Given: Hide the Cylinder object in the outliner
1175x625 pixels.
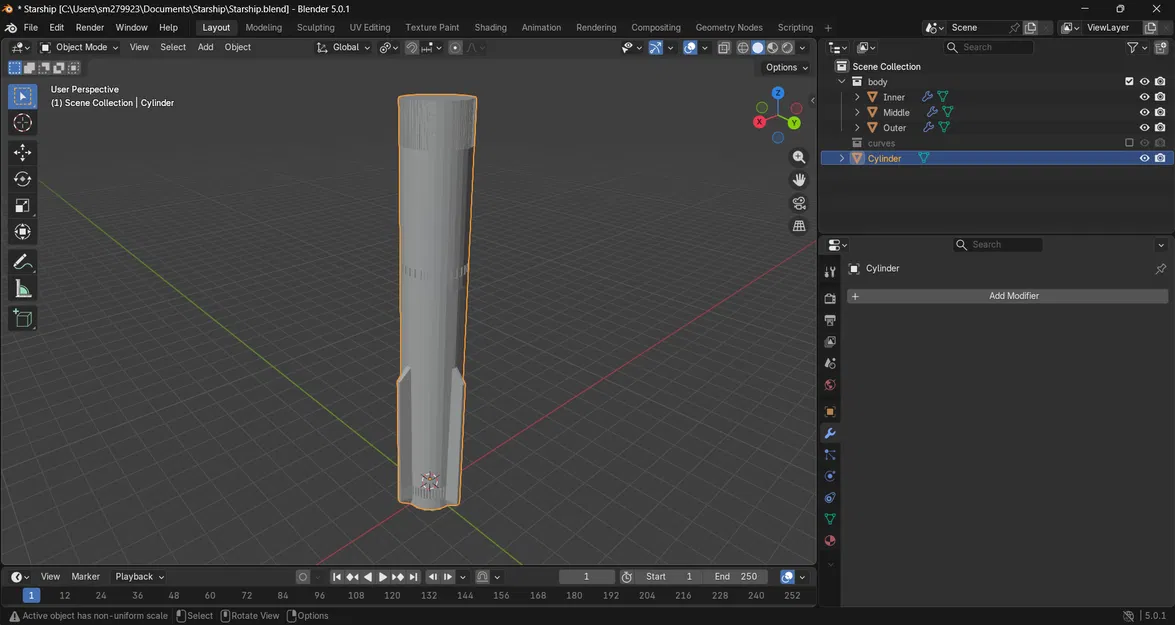Looking at the screenshot, I should coord(1144,158).
